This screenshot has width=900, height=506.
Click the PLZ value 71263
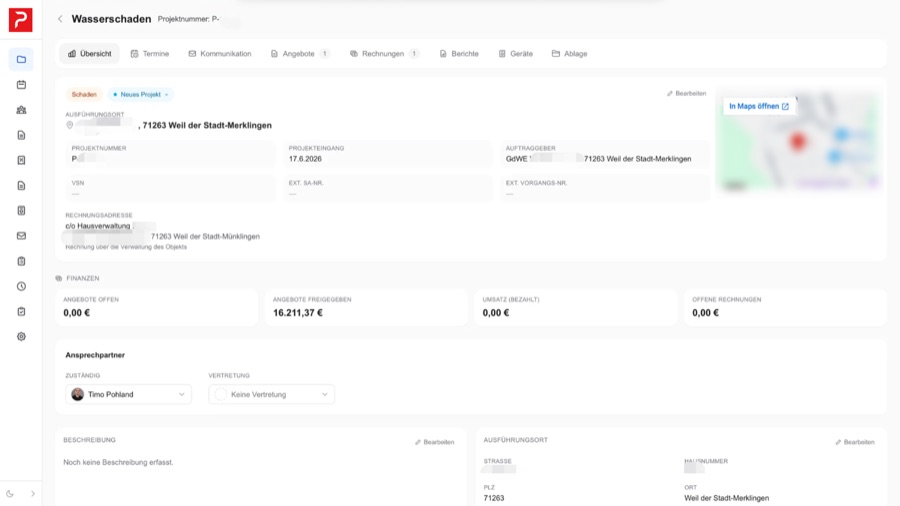(x=494, y=498)
